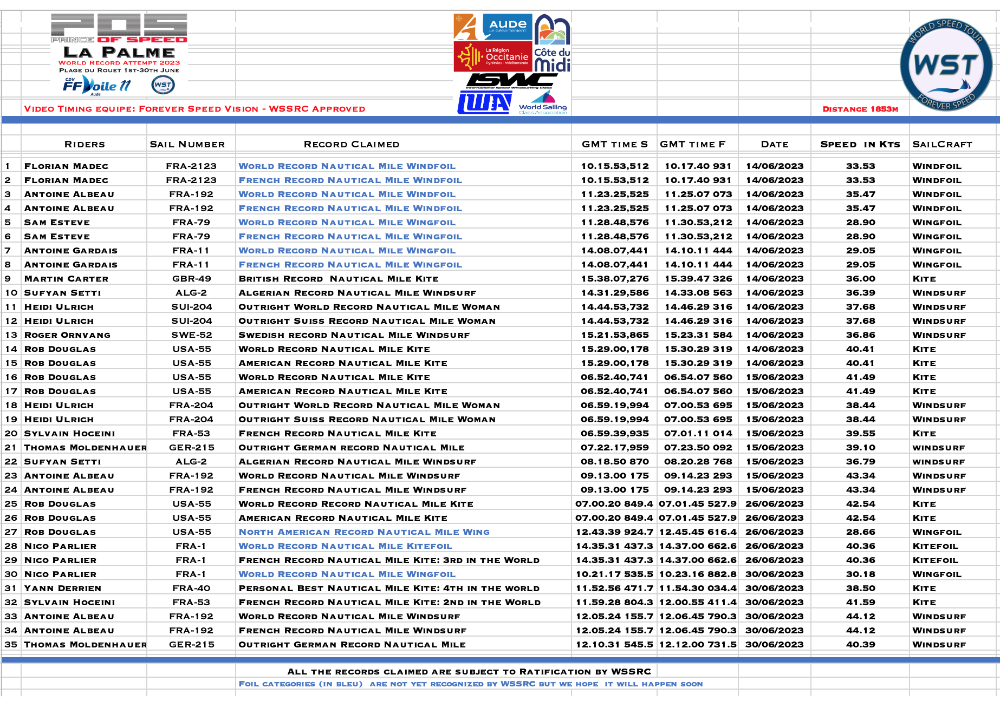Select Wingfoil sailcraft in row 27
This screenshot has width=1000, height=706.
[936, 532]
